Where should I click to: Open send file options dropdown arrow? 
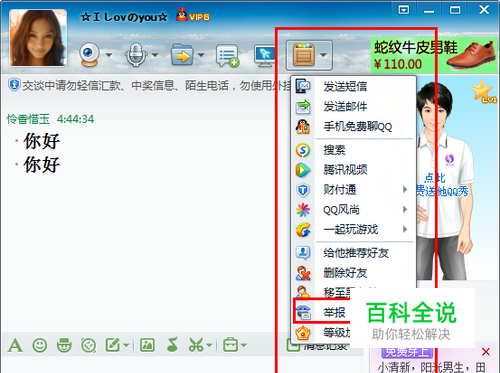[201, 55]
